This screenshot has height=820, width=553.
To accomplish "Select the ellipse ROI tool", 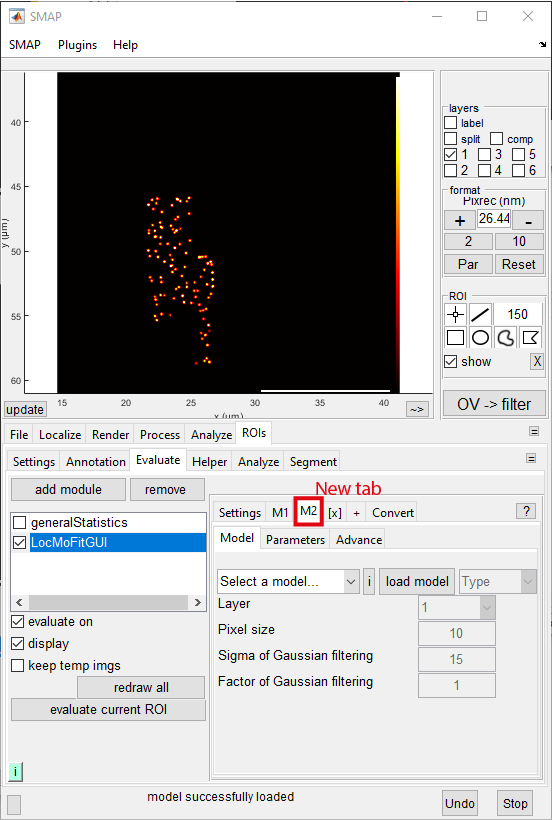I will [x=480, y=338].
